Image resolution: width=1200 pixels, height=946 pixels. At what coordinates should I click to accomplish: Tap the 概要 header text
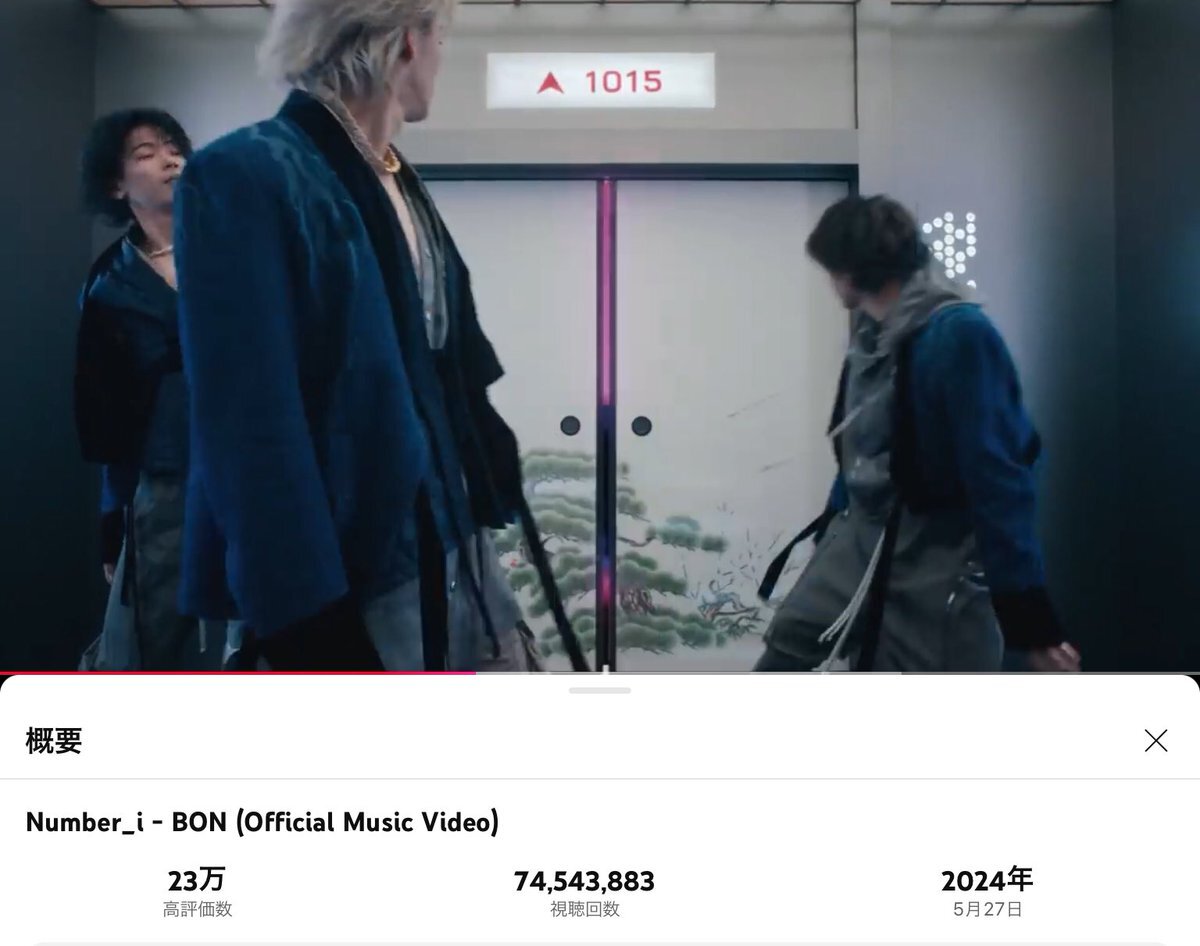[54, 741]
